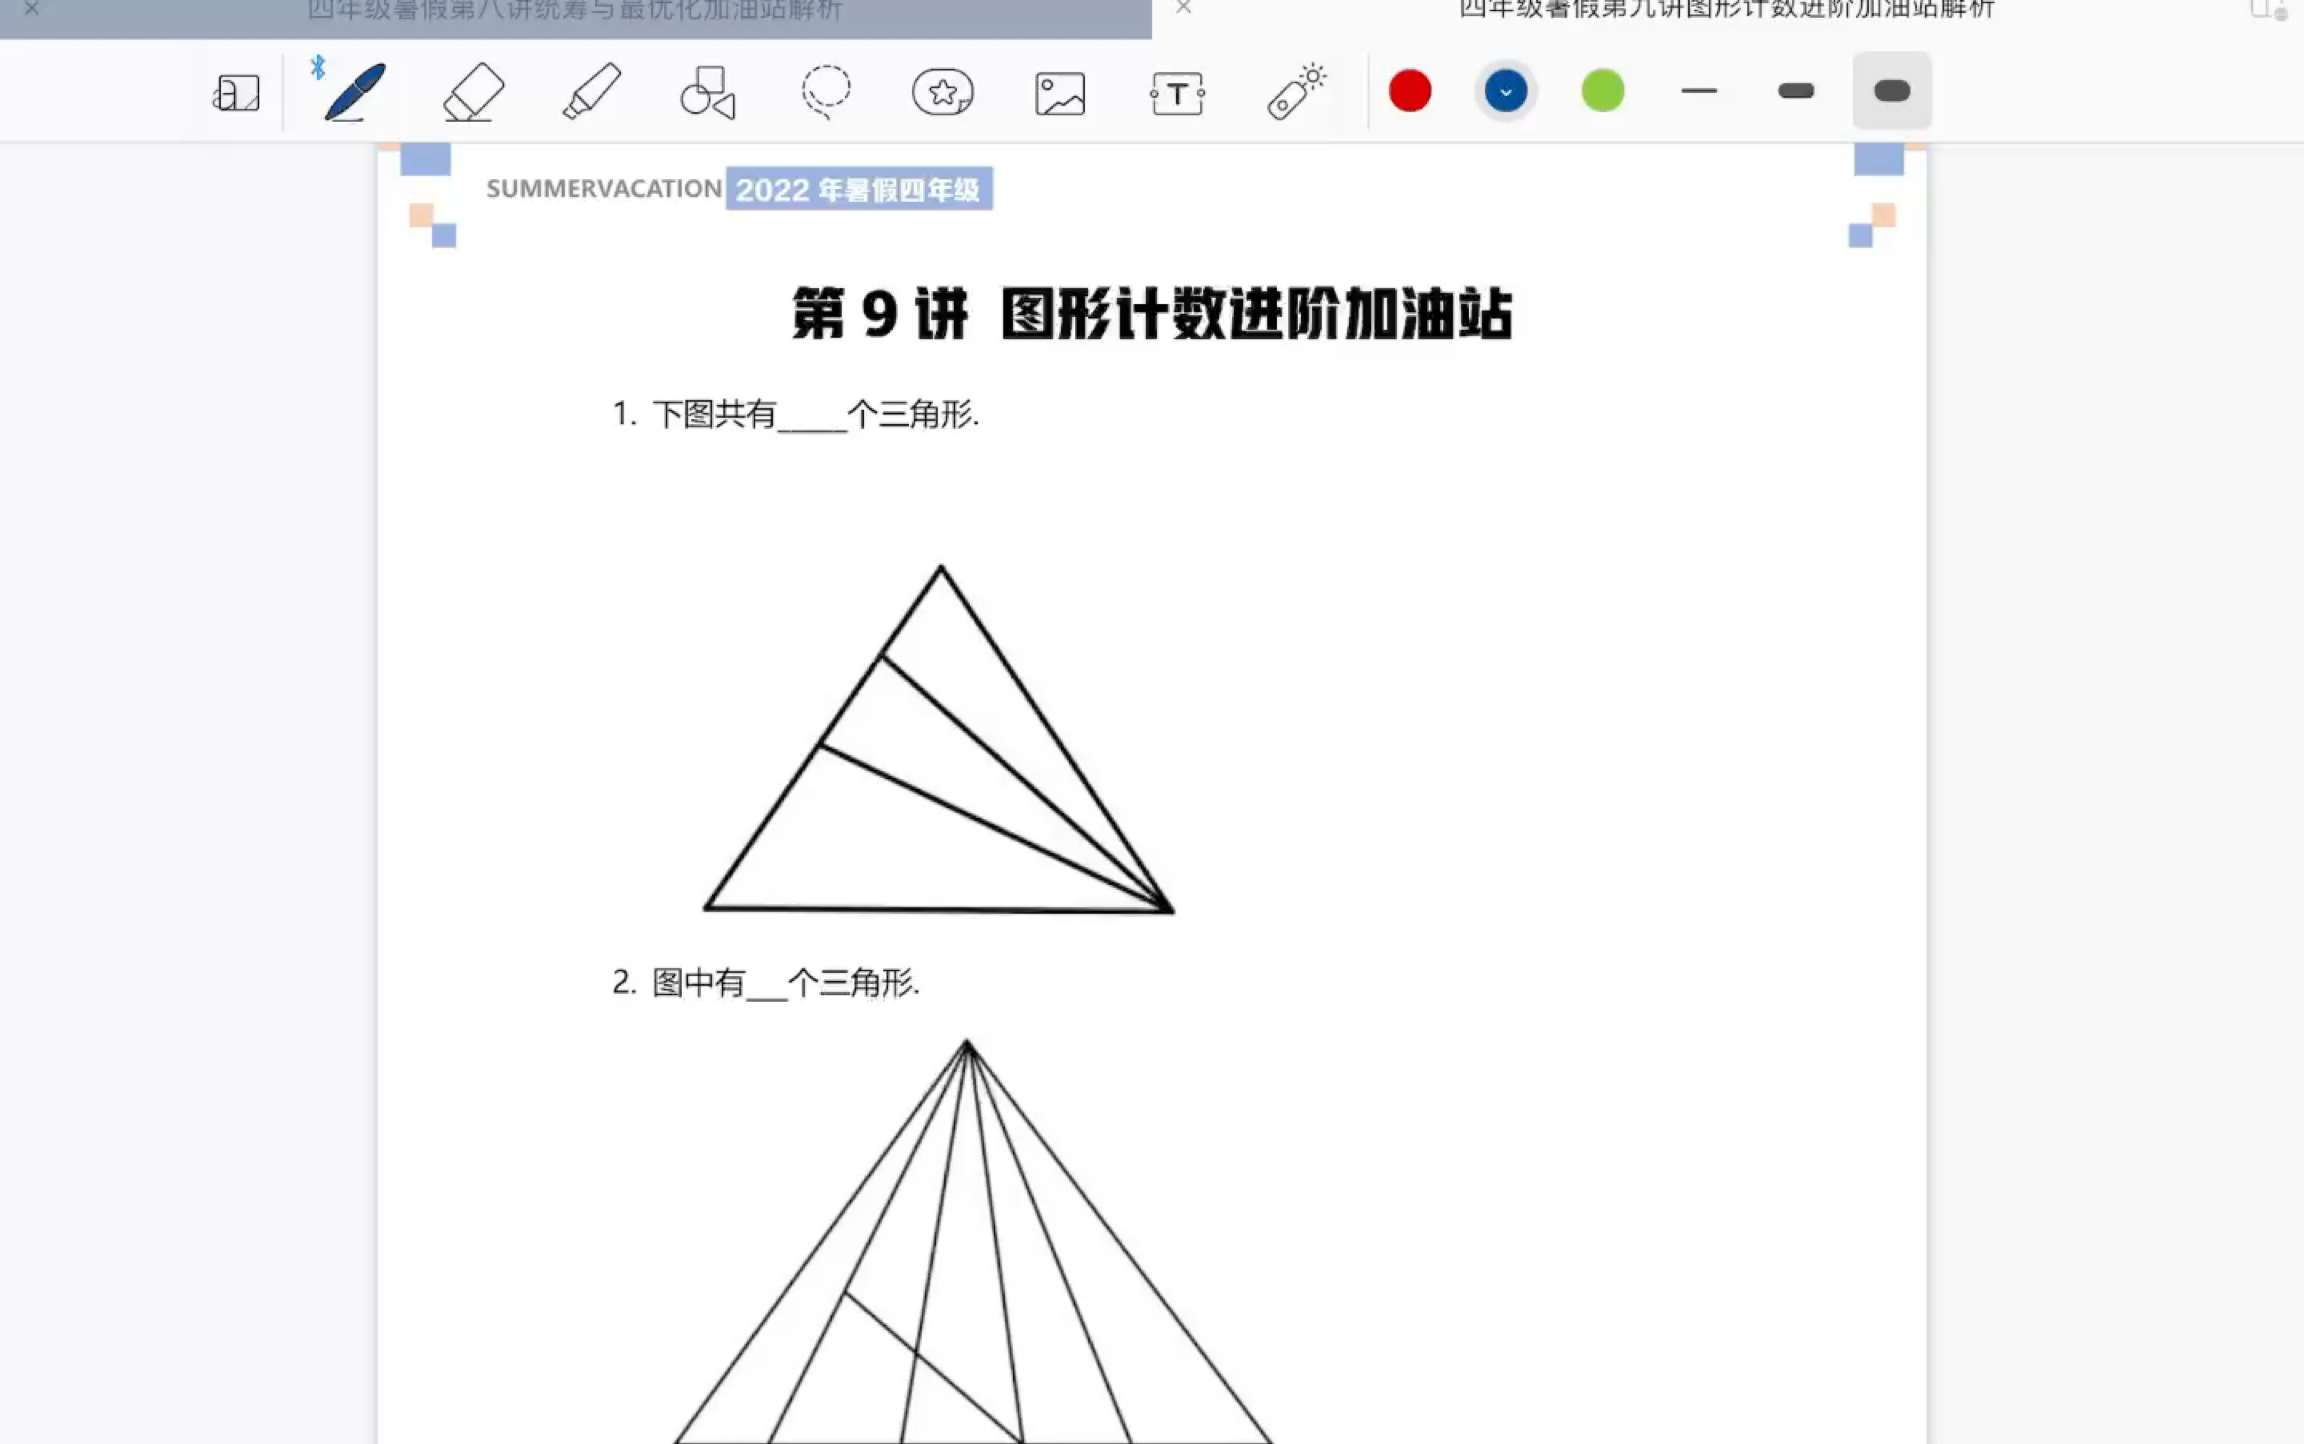Select the Highlighter tool
The height and width of the screenshot is (1444, 2304).
click(591, 90)
